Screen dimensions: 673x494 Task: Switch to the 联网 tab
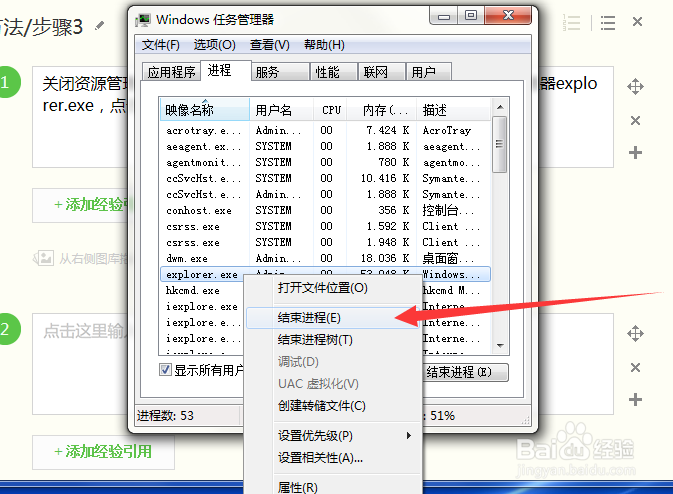click(x=382, y=72)
